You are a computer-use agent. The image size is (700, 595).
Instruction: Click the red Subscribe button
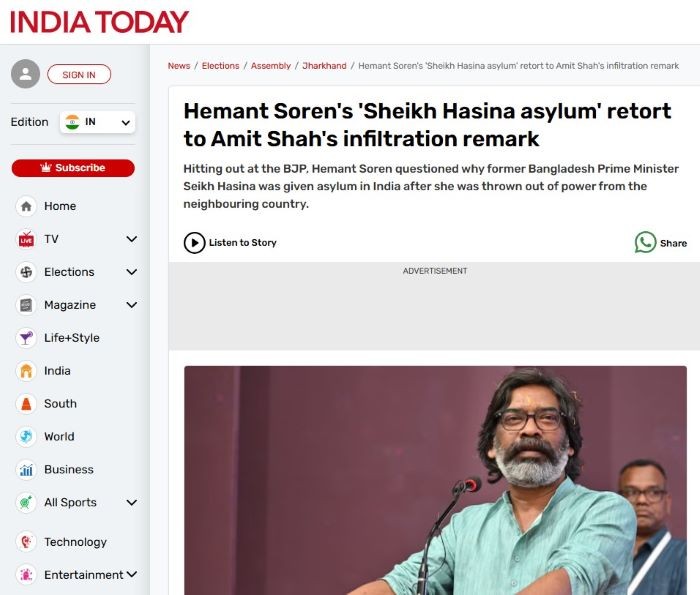pyautogui.click(x=73, y=168)
